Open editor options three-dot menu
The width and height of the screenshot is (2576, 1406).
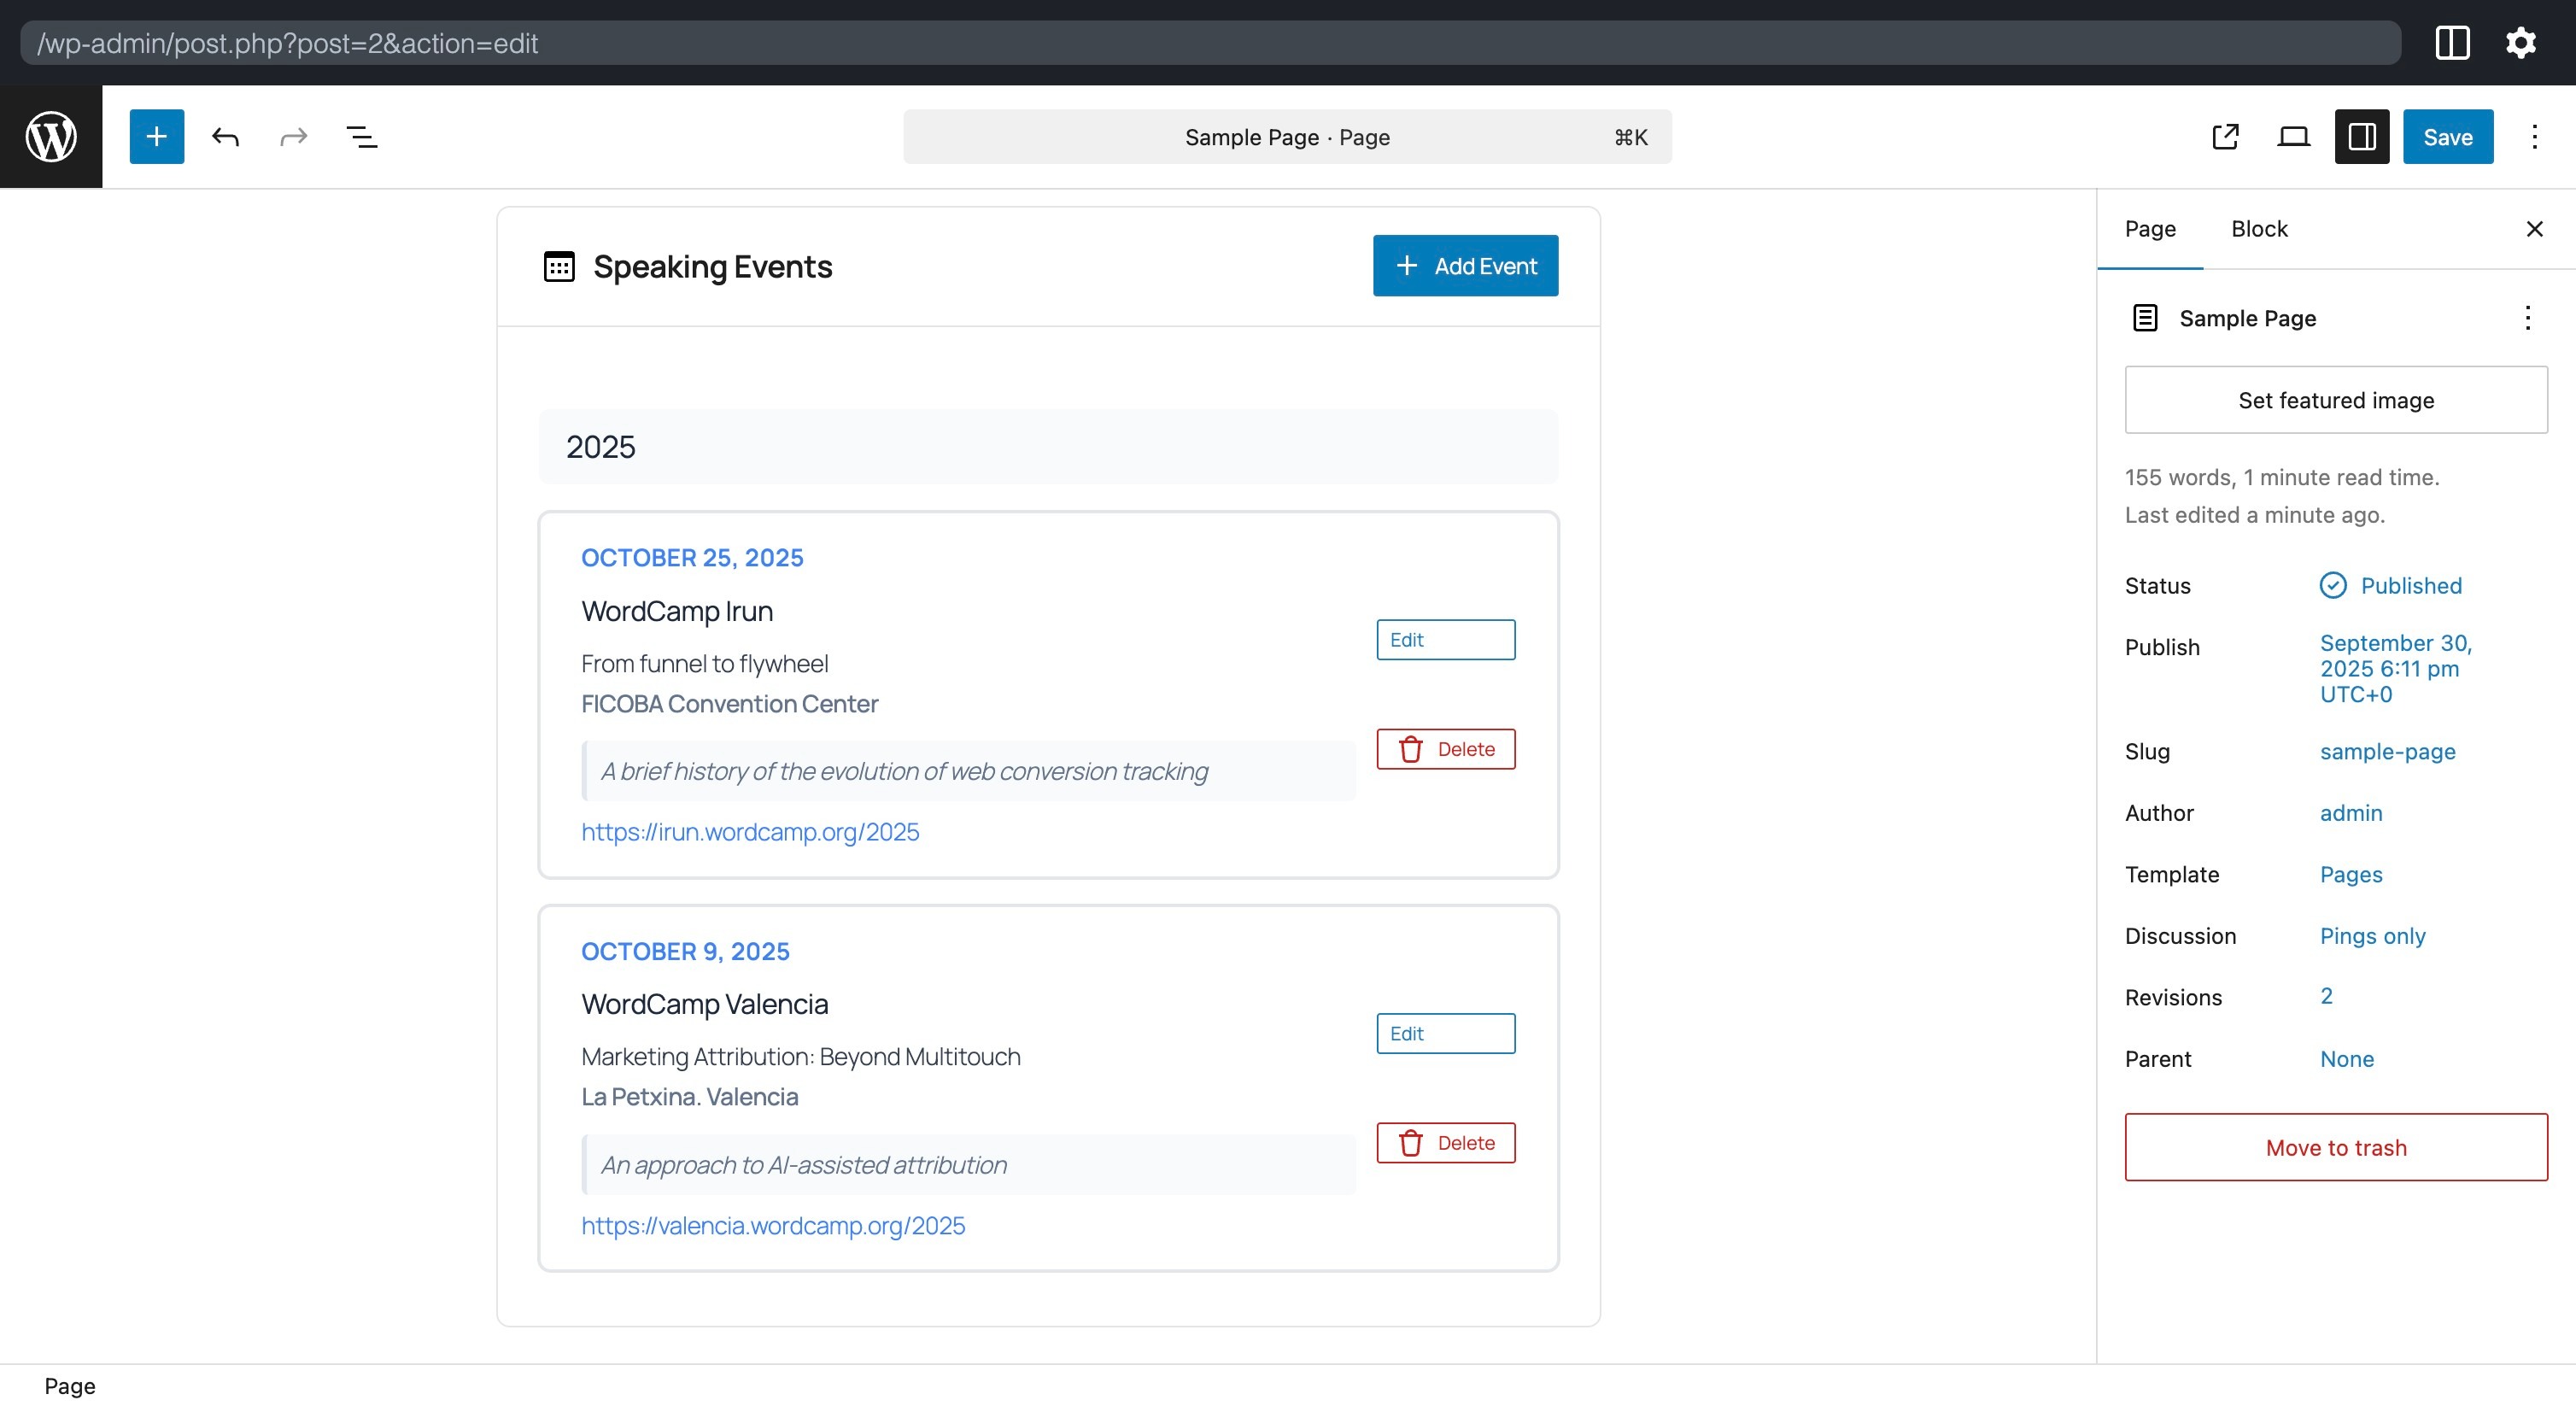[2534, 137]
